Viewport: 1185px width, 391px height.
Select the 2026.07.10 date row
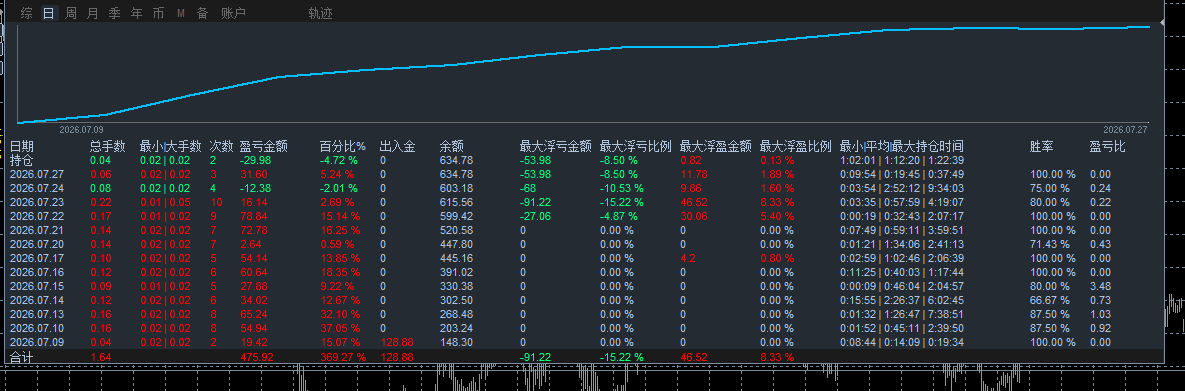coord(36,327)
